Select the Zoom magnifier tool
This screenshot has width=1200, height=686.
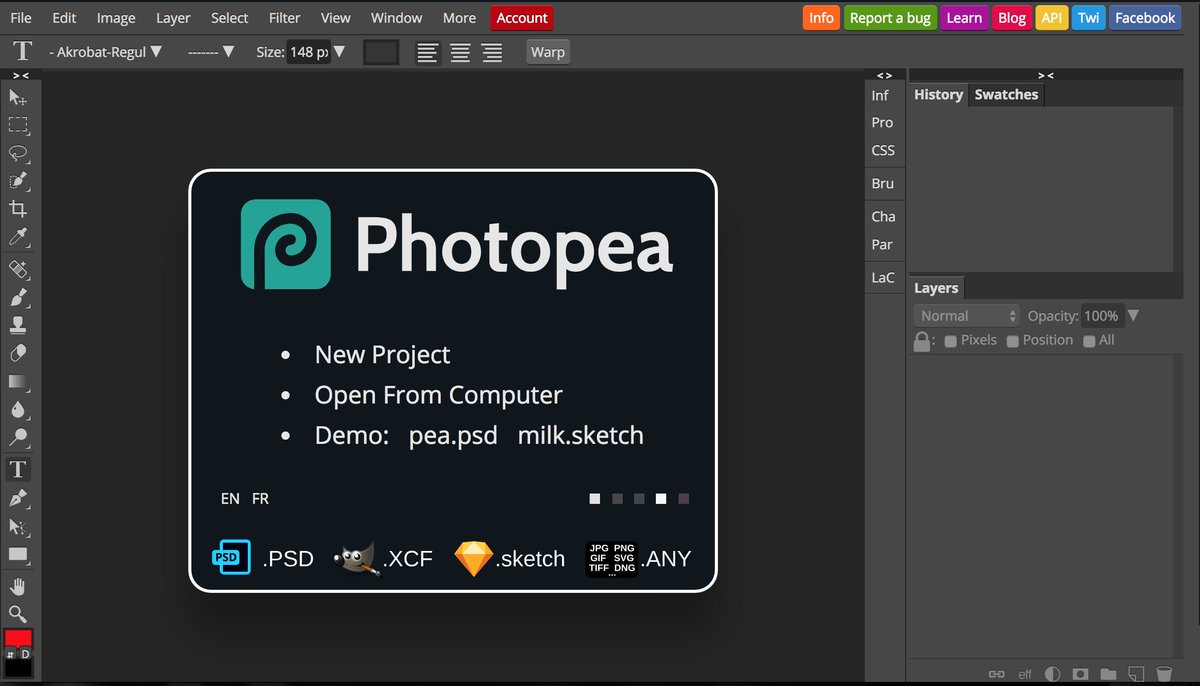18,613
